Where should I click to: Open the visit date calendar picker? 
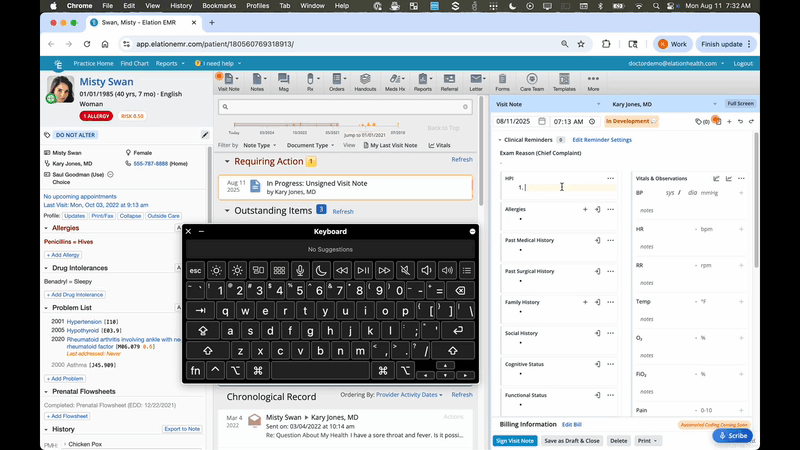pos(542,121)
